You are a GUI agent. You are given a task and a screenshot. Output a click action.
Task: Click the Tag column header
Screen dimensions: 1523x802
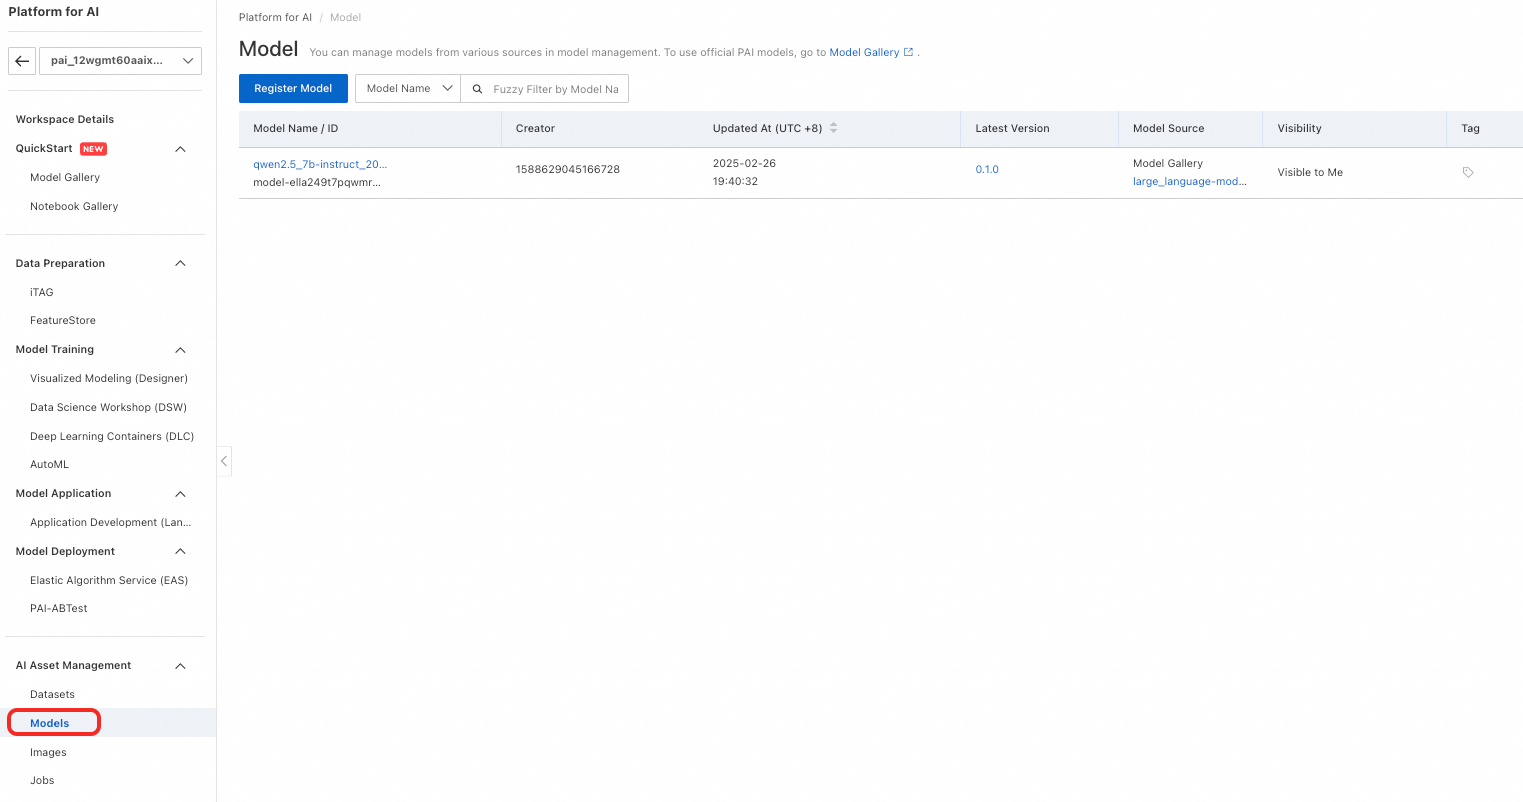coord(1470,128)
